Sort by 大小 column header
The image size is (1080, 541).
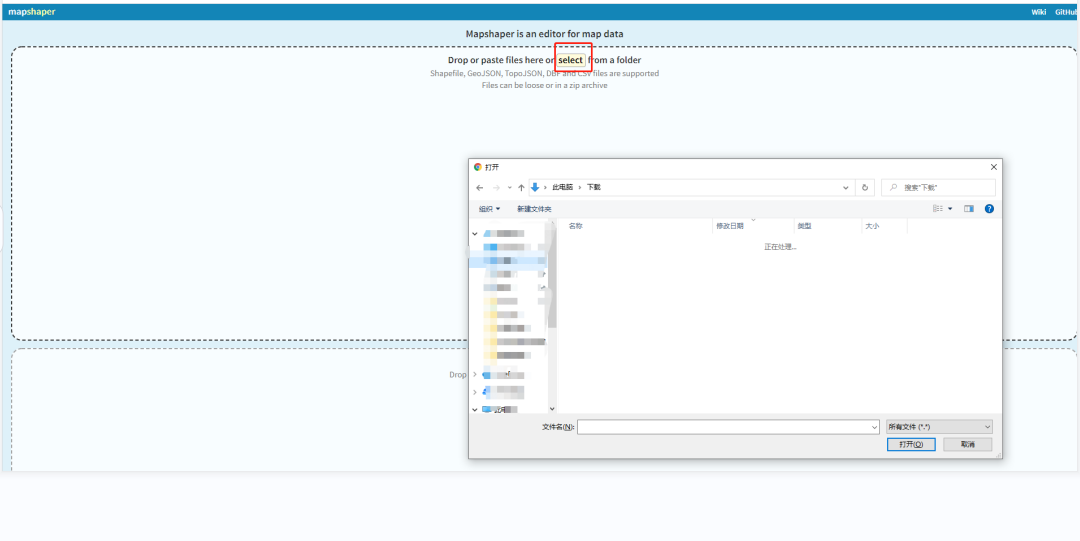pos(872,226)
